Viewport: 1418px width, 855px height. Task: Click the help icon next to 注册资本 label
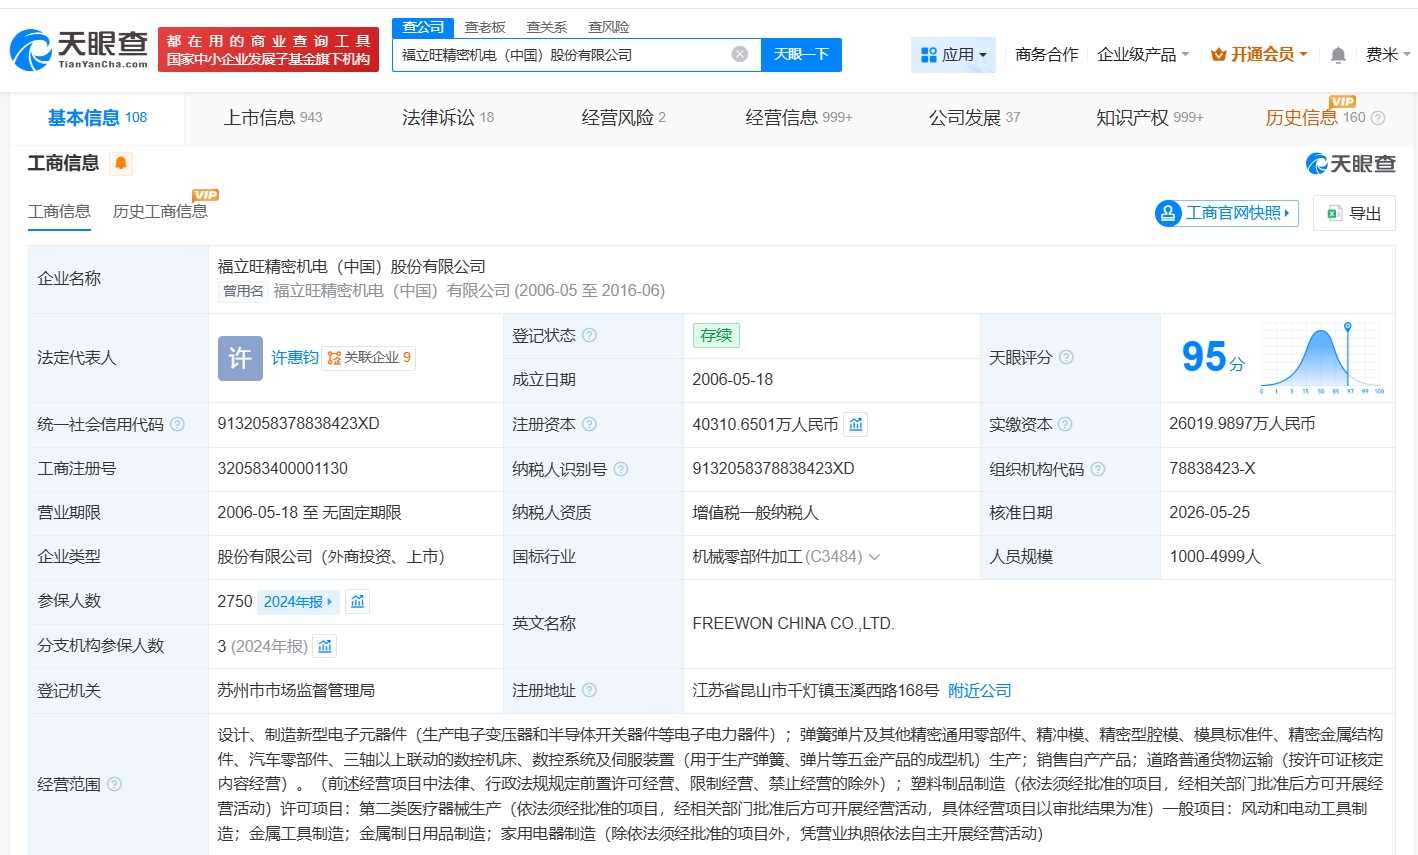point(590,424)
